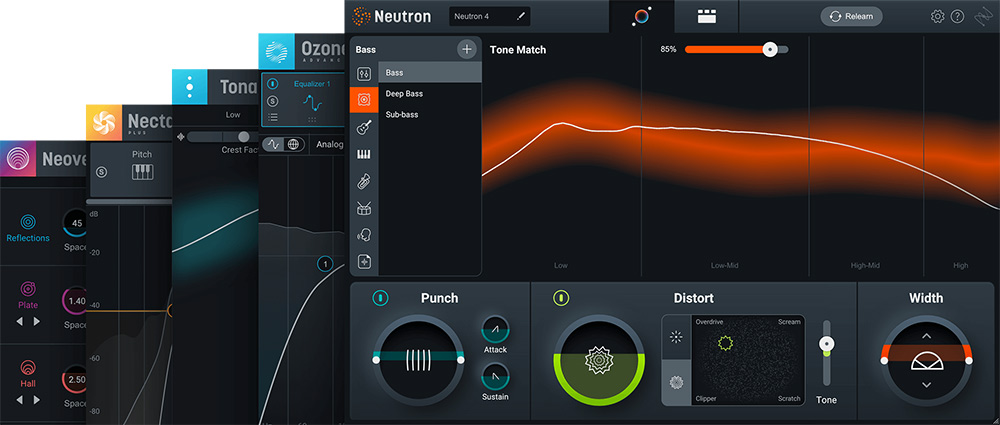Image resolution: width=1000 pixels, height=425 pixels.
Task: Click the Equalizer 1 curve icon in Ozone
Action: coord(312,102)
